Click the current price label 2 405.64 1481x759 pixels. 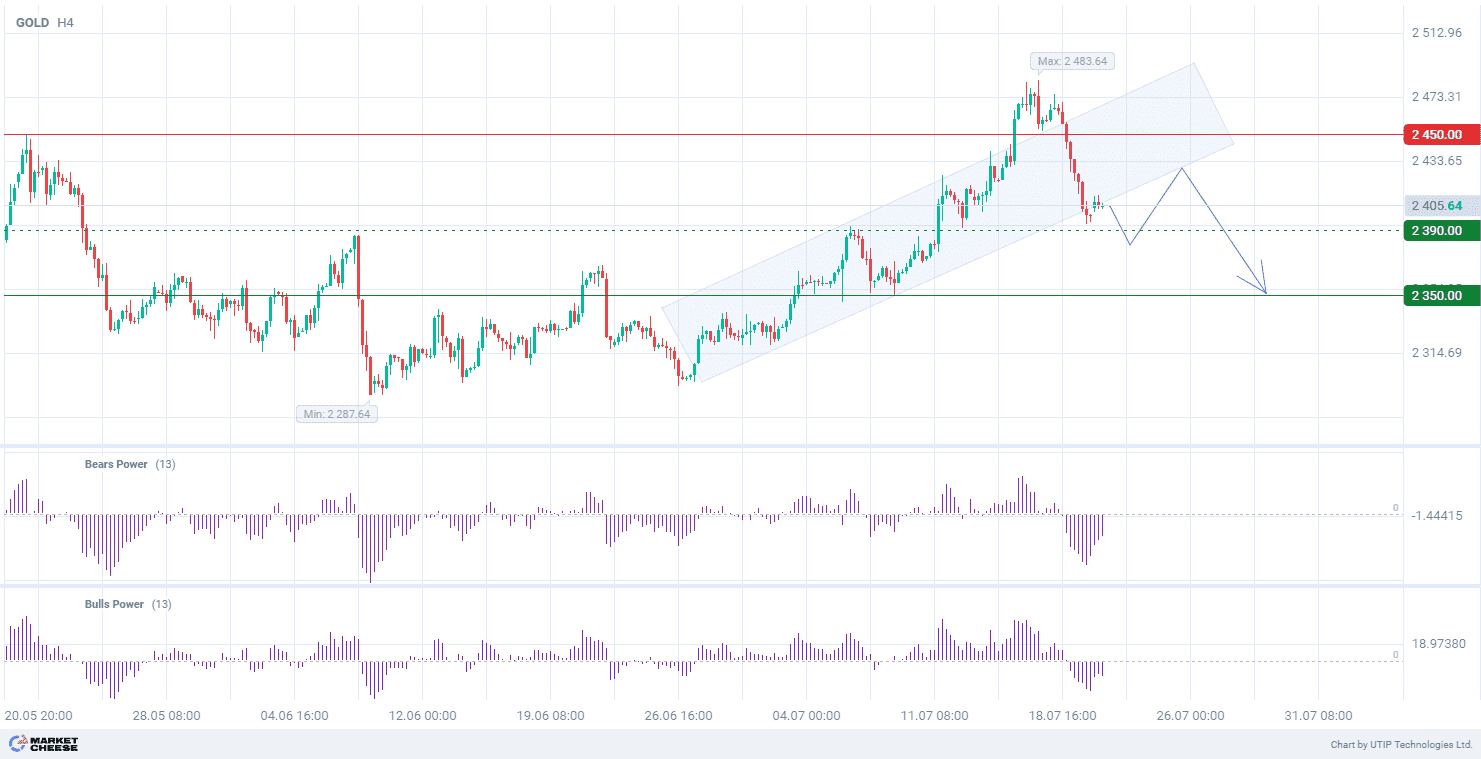[1441, 206]
